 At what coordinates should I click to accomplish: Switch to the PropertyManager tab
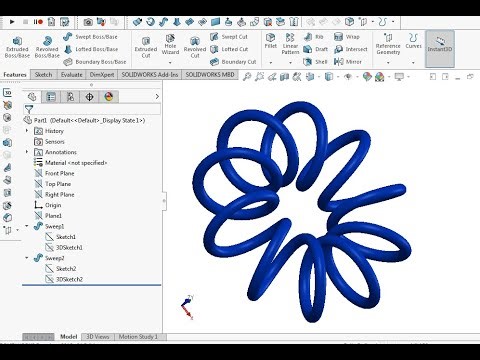(x=51, y=97)
